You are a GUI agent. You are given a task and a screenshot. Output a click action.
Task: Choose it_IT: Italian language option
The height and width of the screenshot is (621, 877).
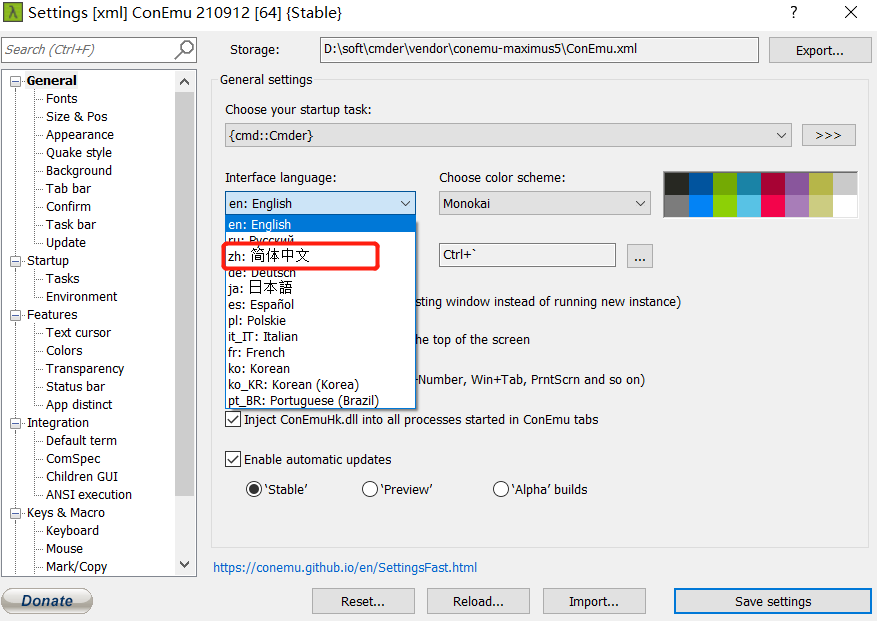point(320,336)
